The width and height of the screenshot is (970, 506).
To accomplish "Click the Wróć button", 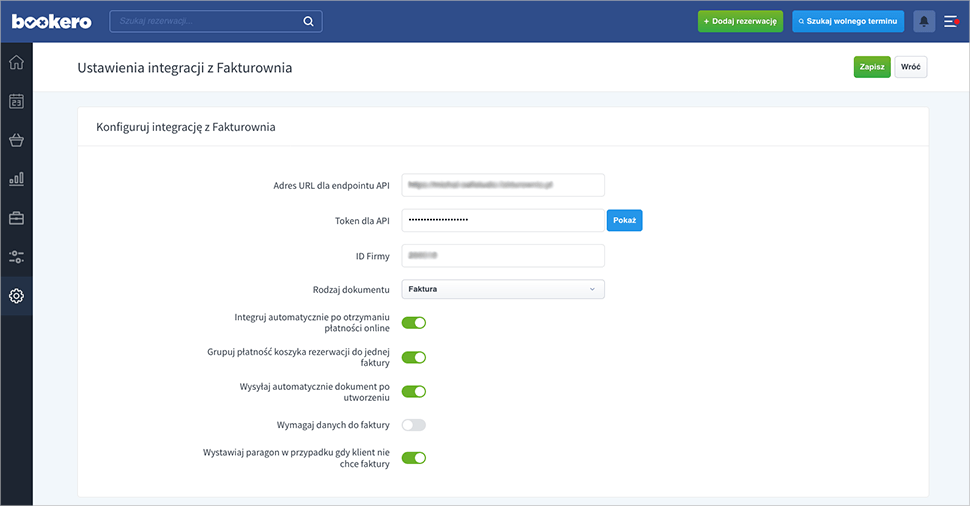I will point(911,67).
